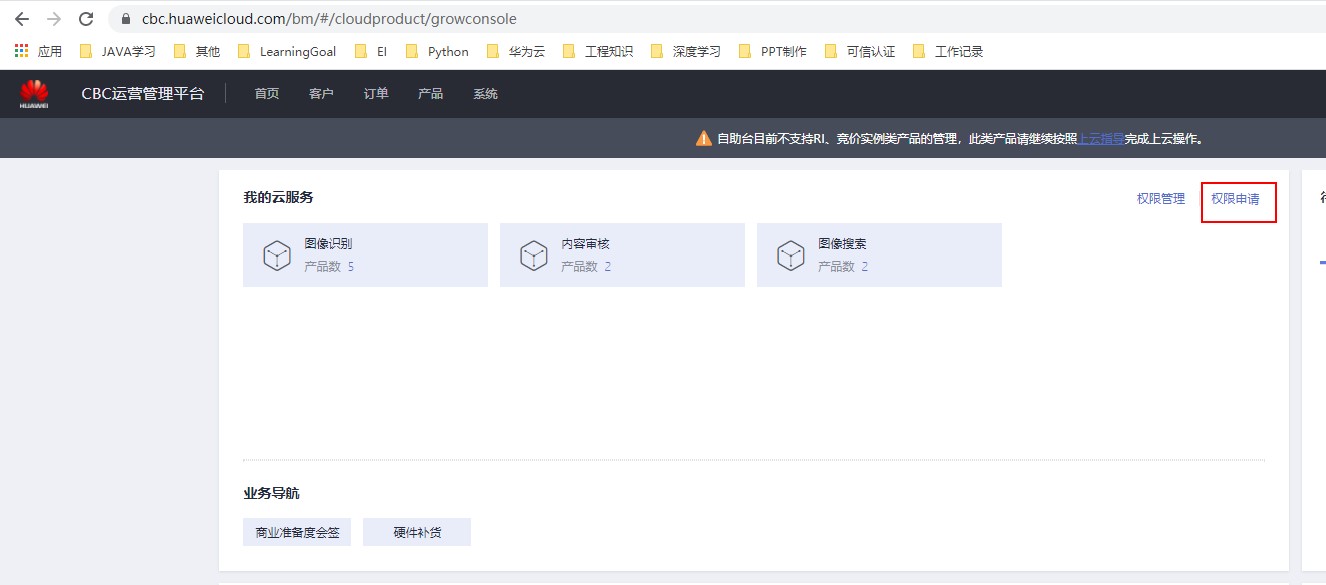The height and width of the screenshot is (585, 1326).
Task: Click the Huawei logo in the header
Action: (34, 93)
